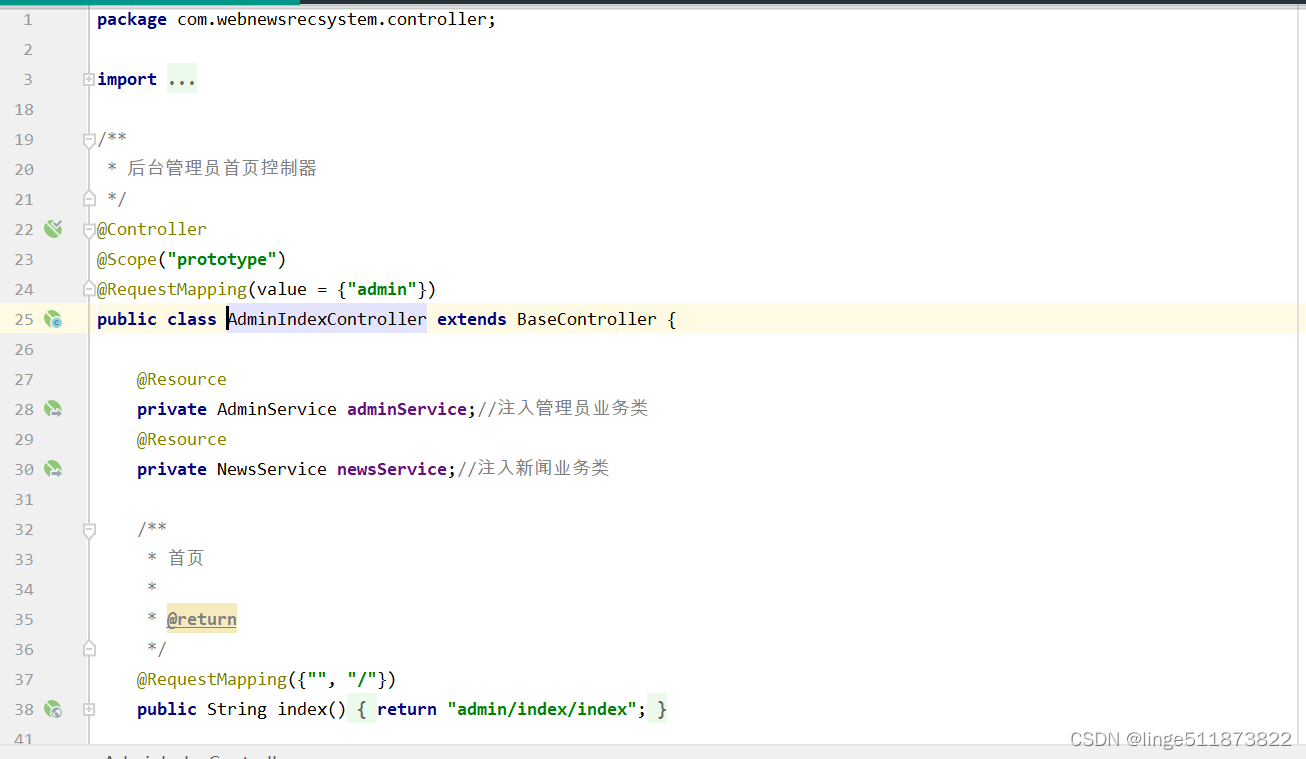This screenshot has height=759, width=1306.
Task: Click the highlighted @return Javadoc tag
Action: [202, 619]
